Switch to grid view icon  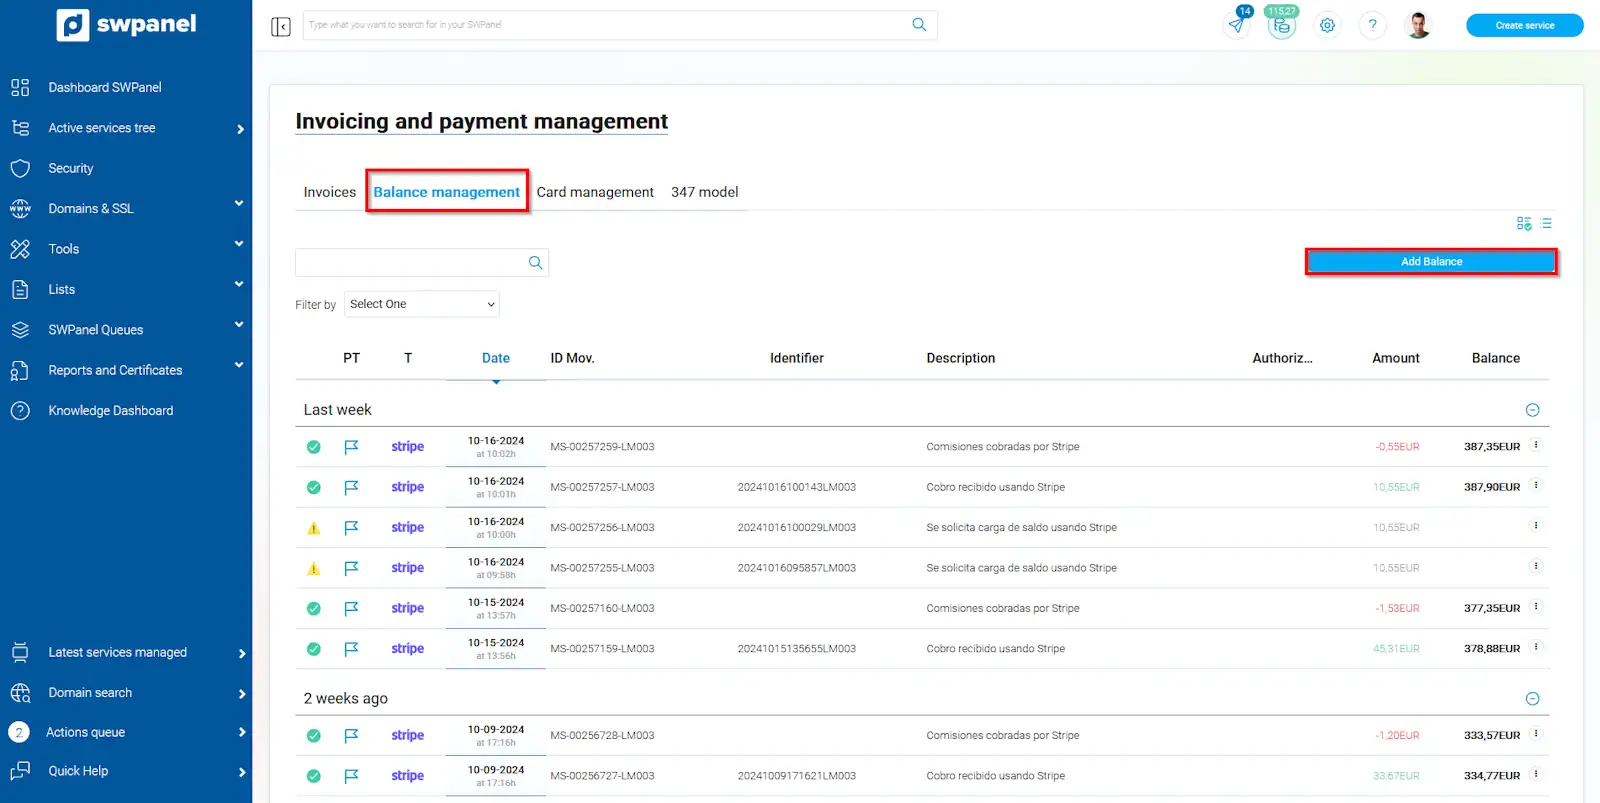point(1524,224)
